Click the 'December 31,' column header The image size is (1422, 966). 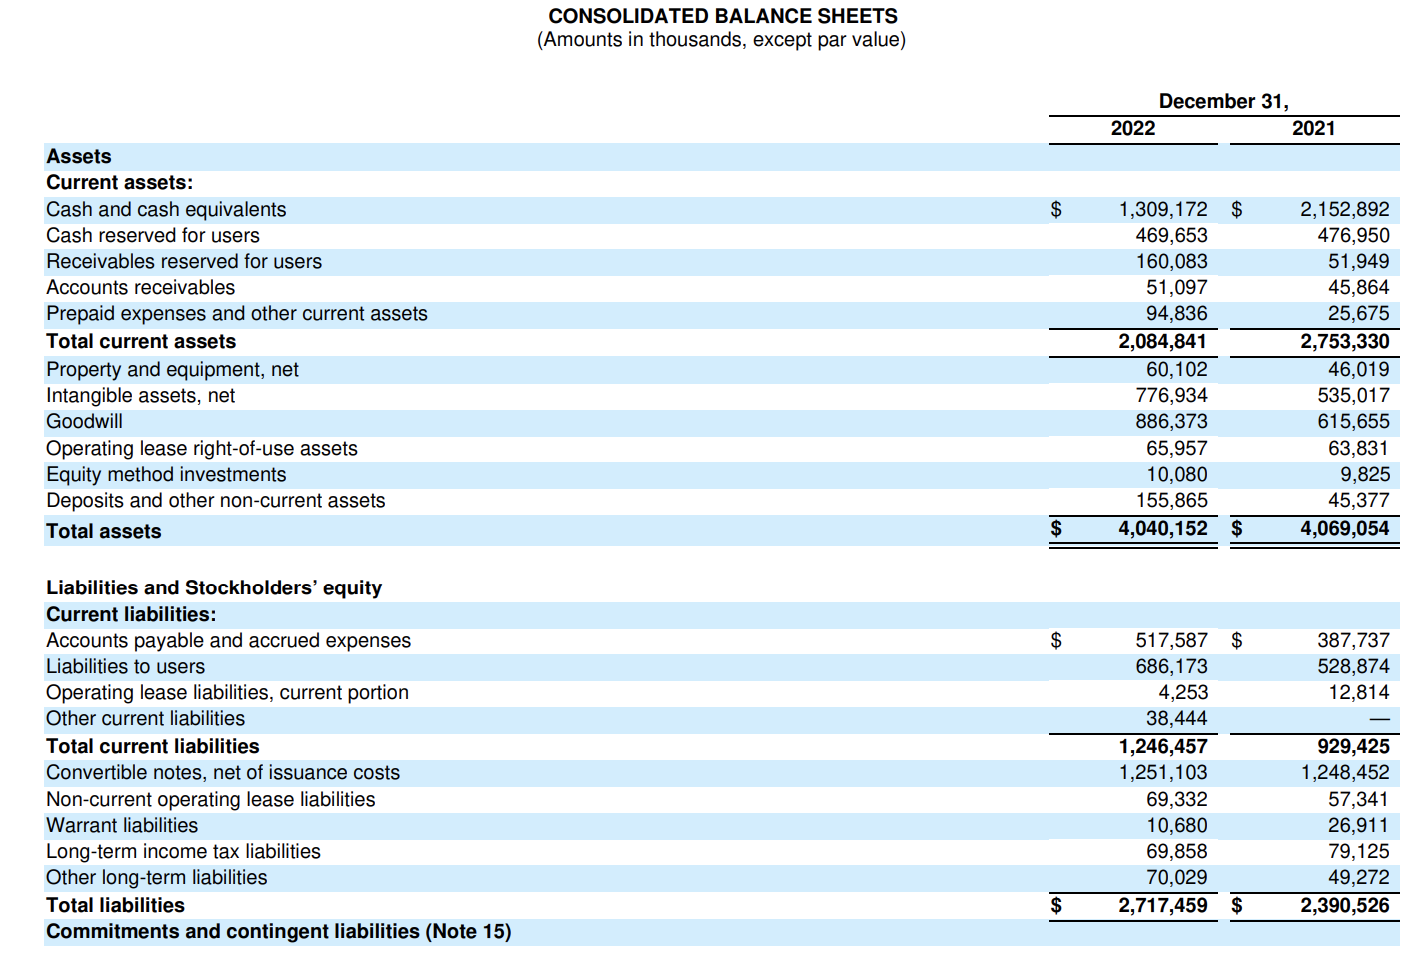(x=1224, y=101)
